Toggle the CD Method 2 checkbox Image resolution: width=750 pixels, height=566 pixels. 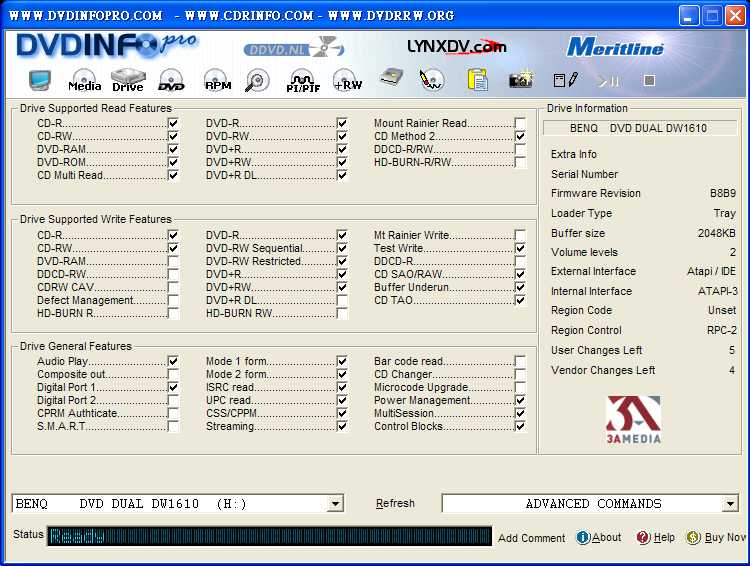click(520, 136)
